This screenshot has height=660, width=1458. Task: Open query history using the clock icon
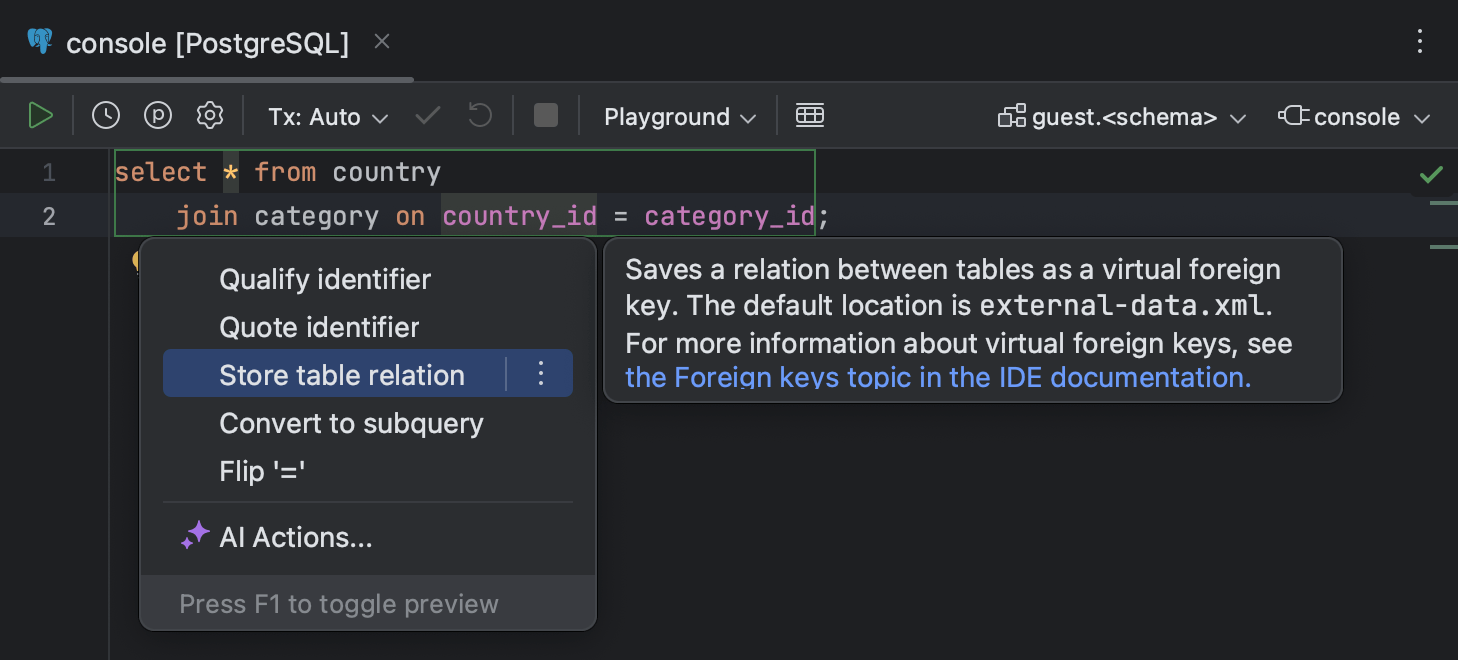coord(105,115)
